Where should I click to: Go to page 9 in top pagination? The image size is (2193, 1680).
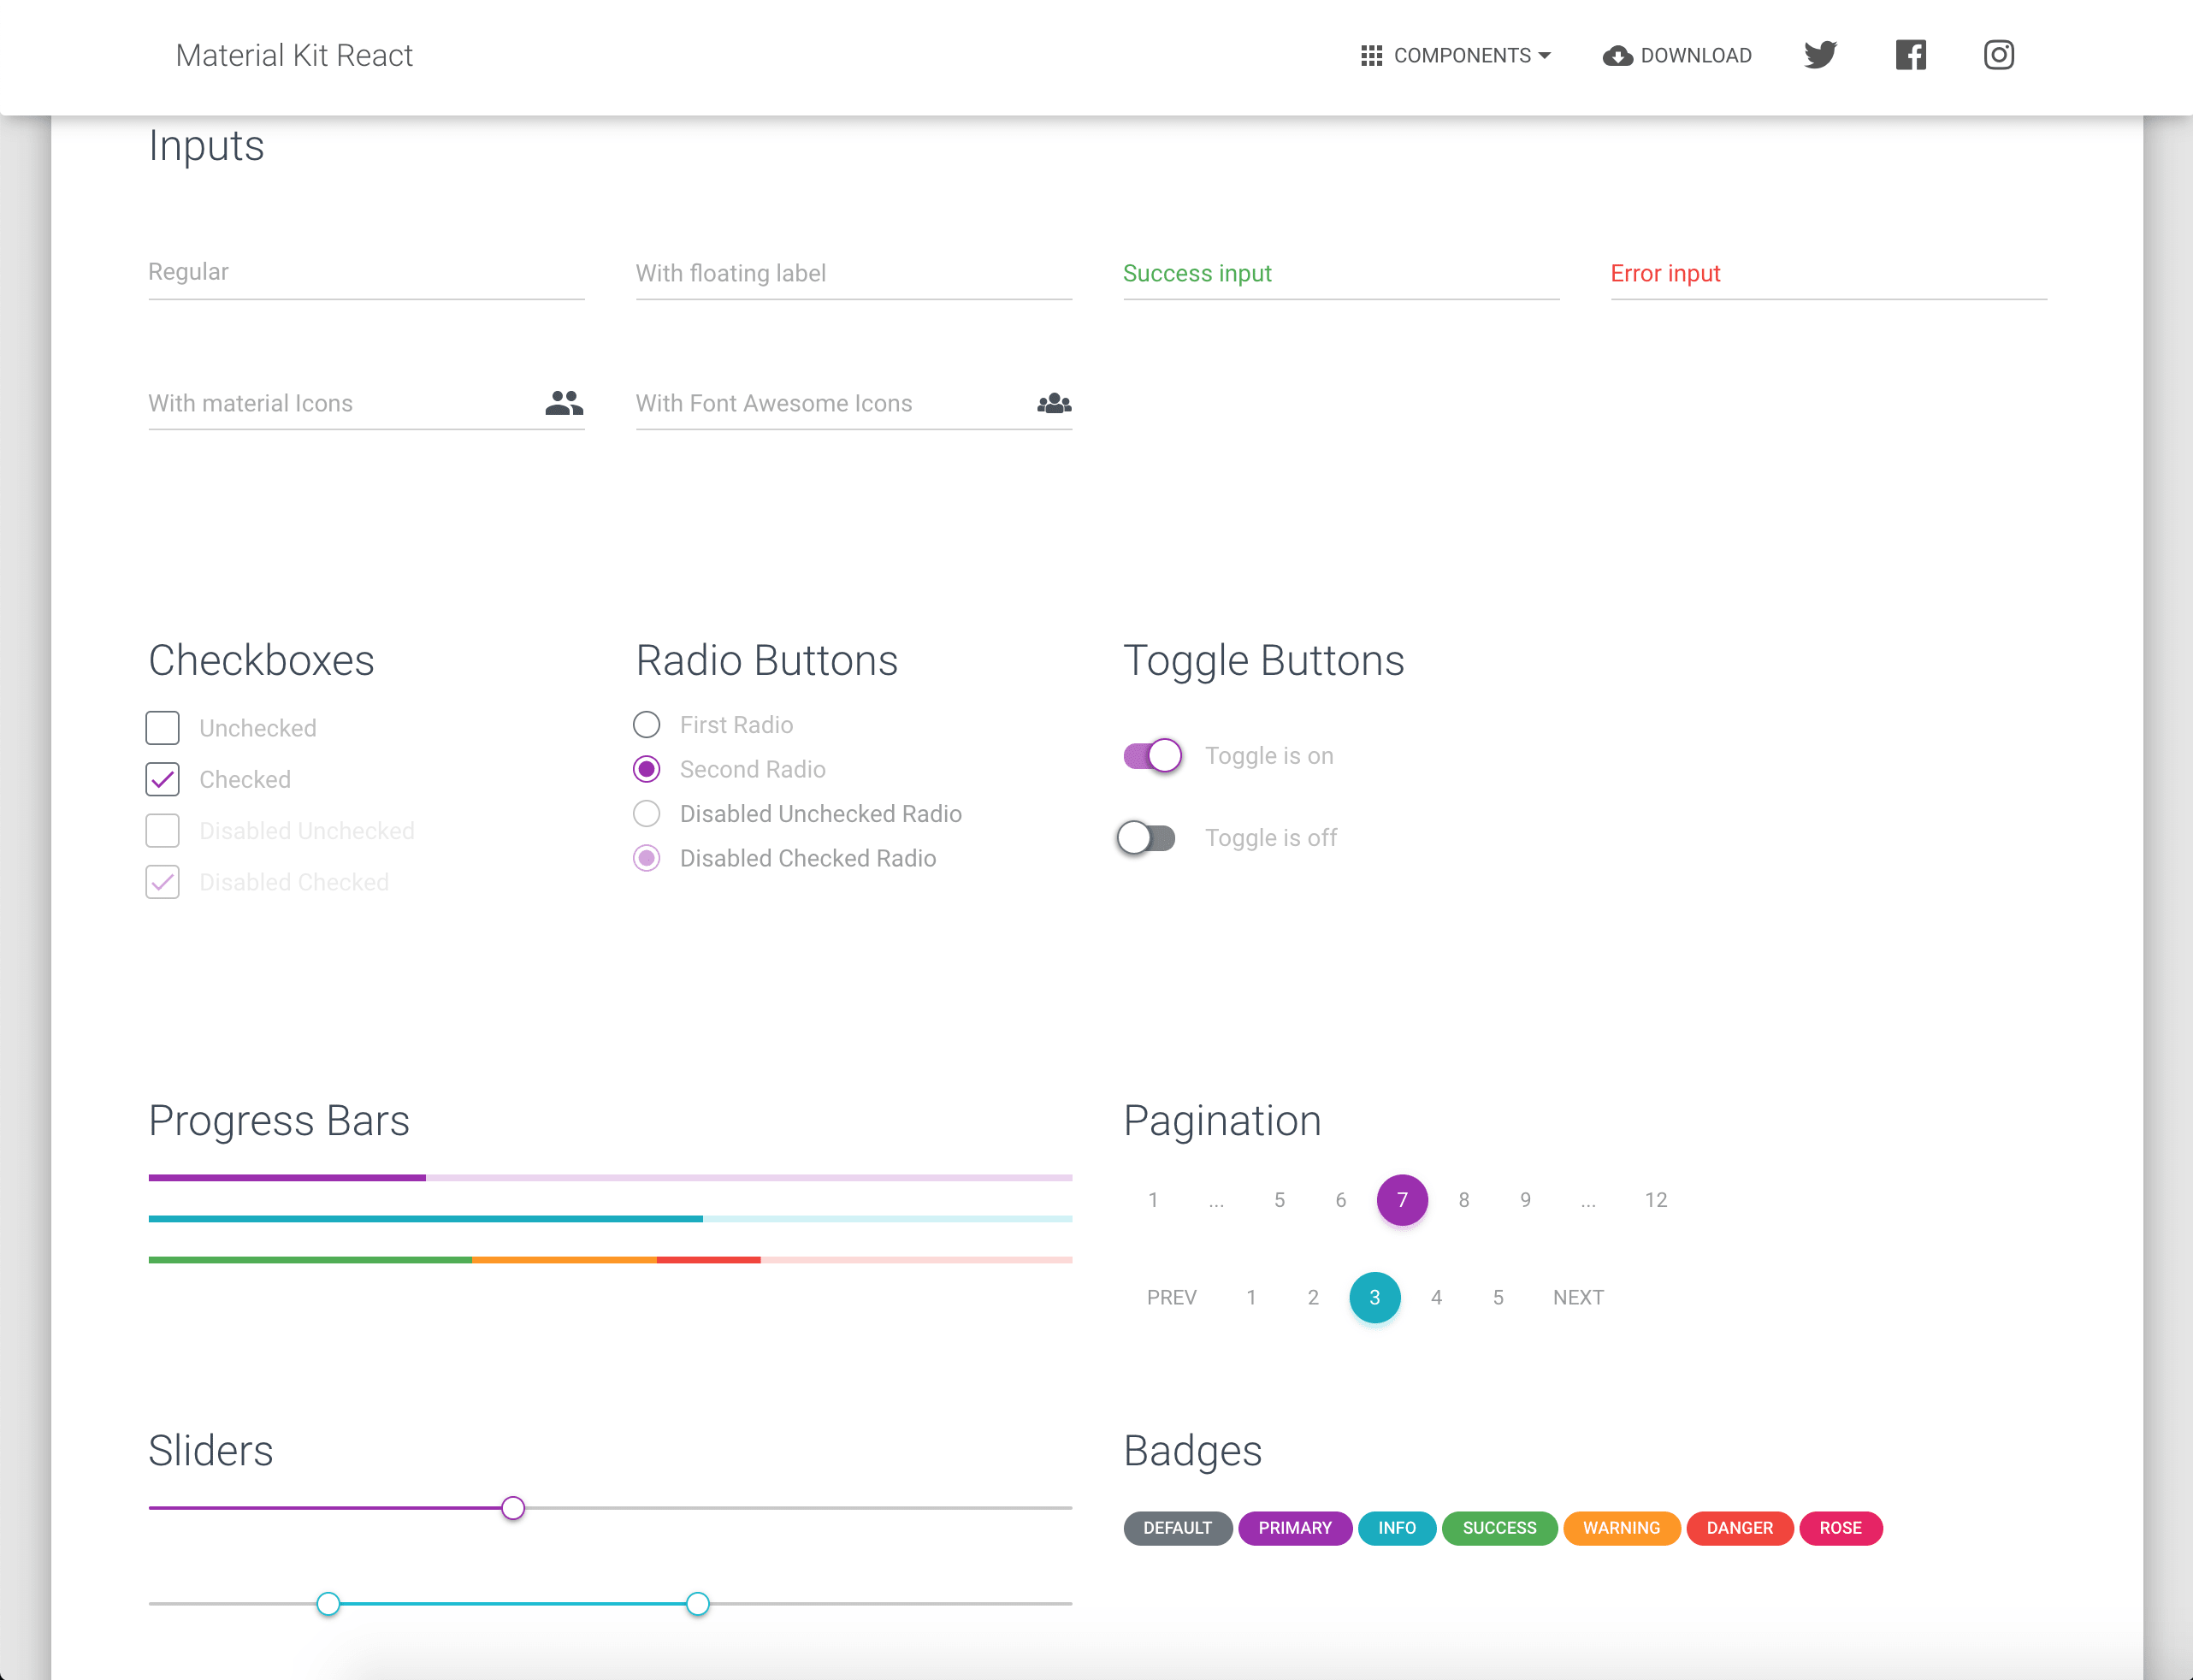pyautogui.click(x=1525, y=1200)
